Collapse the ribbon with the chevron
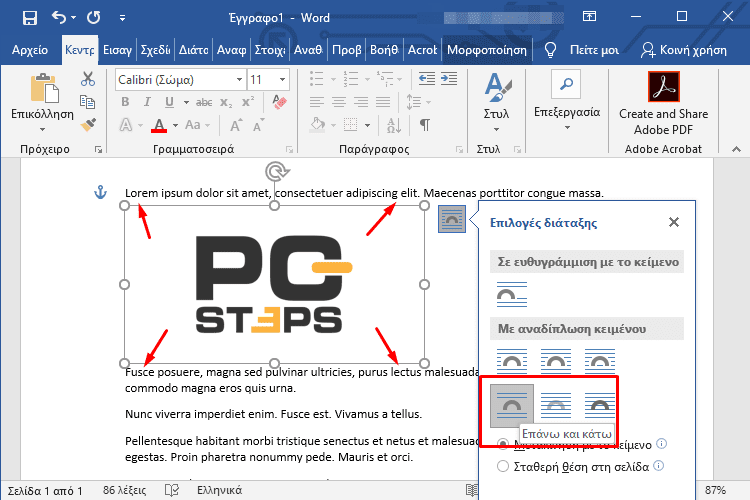The image size is (750, 500). (737, 150)
